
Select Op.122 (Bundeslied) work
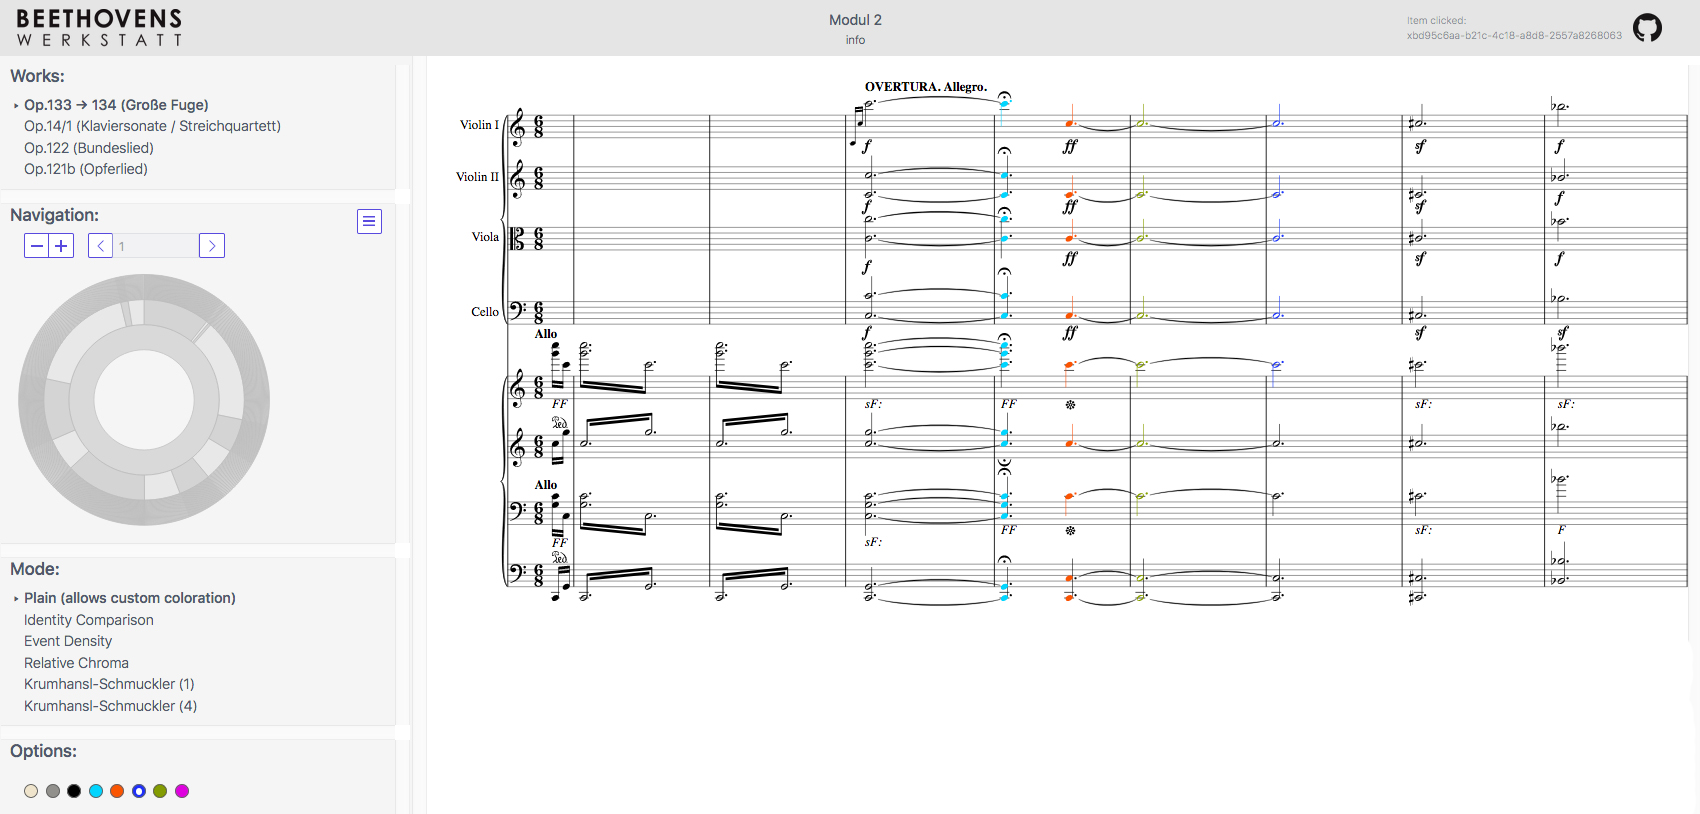coord(89,148)
